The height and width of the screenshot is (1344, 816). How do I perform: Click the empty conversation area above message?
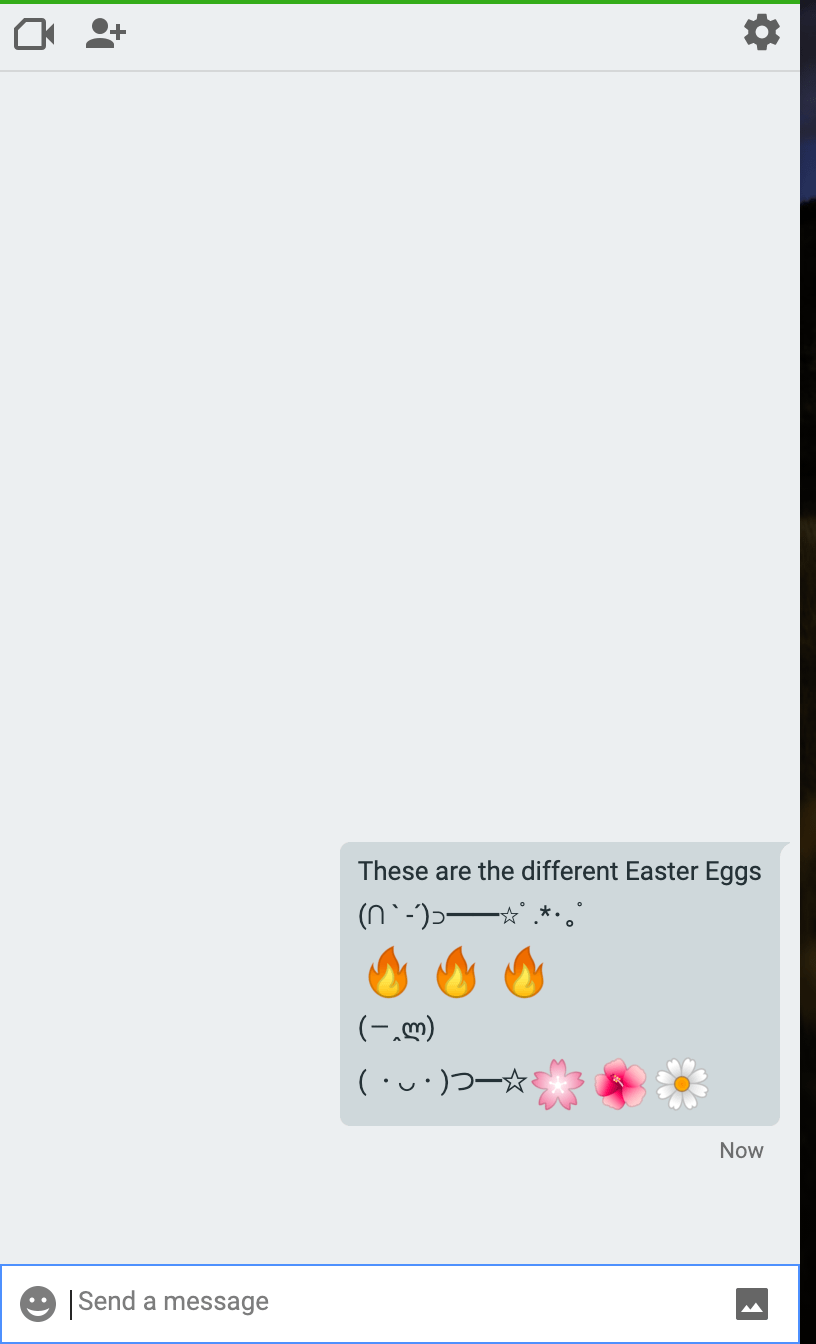coord(400,450)
